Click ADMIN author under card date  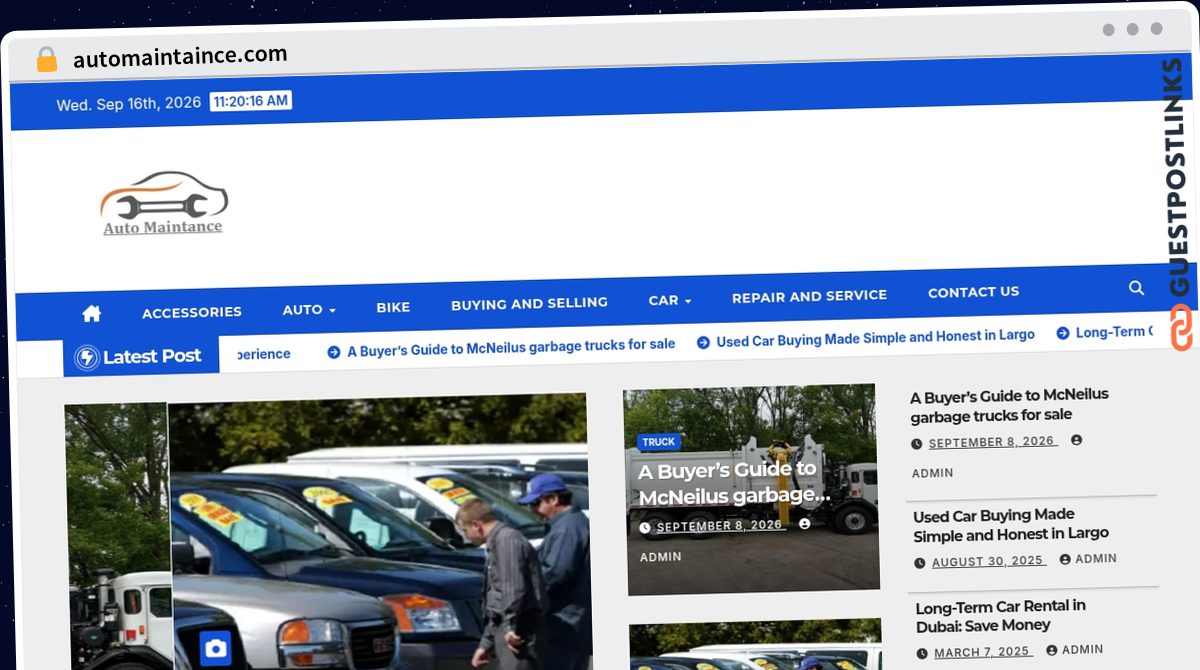point(661,557)
